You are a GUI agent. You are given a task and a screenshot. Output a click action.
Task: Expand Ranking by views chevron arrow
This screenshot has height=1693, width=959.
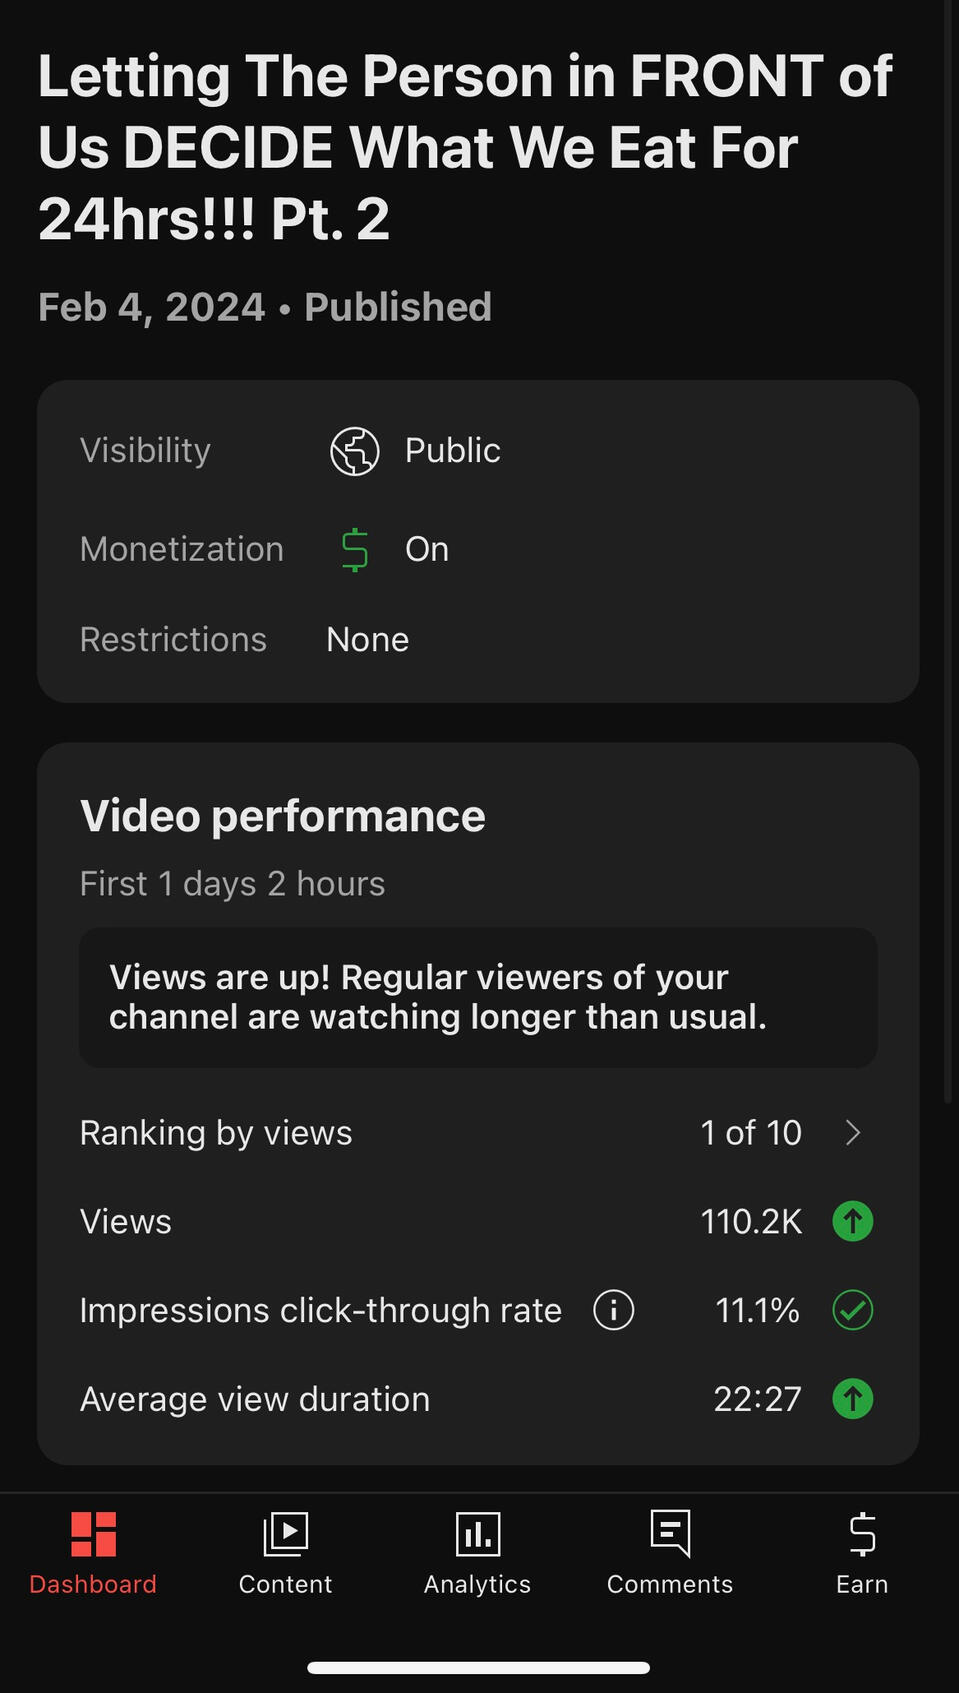coord(853,1133)
